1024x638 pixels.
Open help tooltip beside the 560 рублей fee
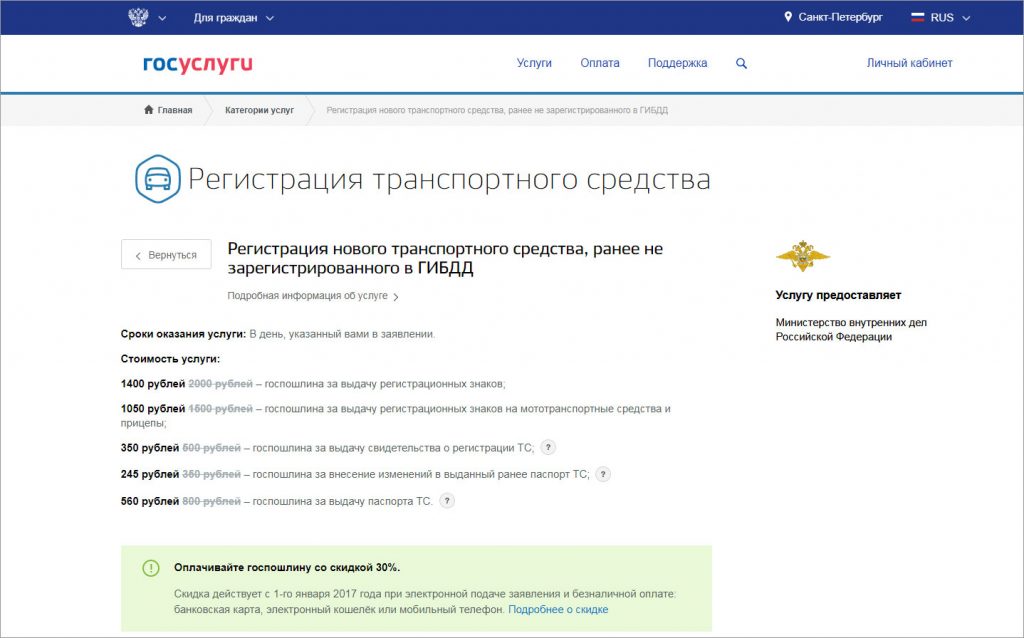point(449,502)
